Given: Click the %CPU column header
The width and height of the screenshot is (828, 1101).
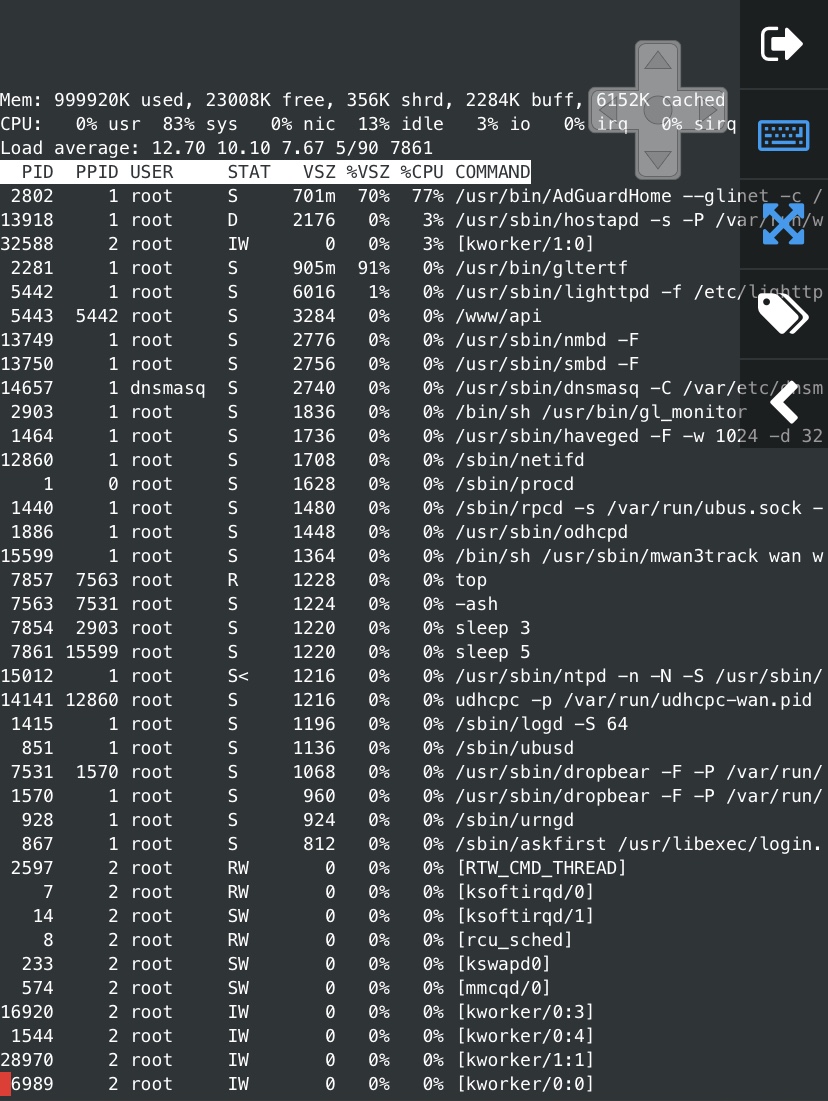Looking at the screenshot, I should coord(421,172).
